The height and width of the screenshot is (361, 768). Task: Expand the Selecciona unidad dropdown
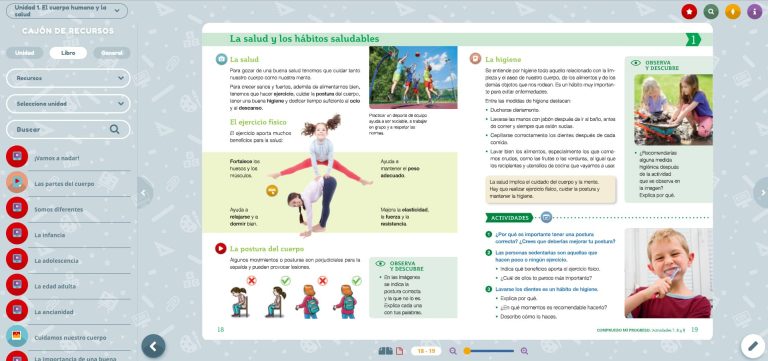pyautogui.click(x=68, y=104)
